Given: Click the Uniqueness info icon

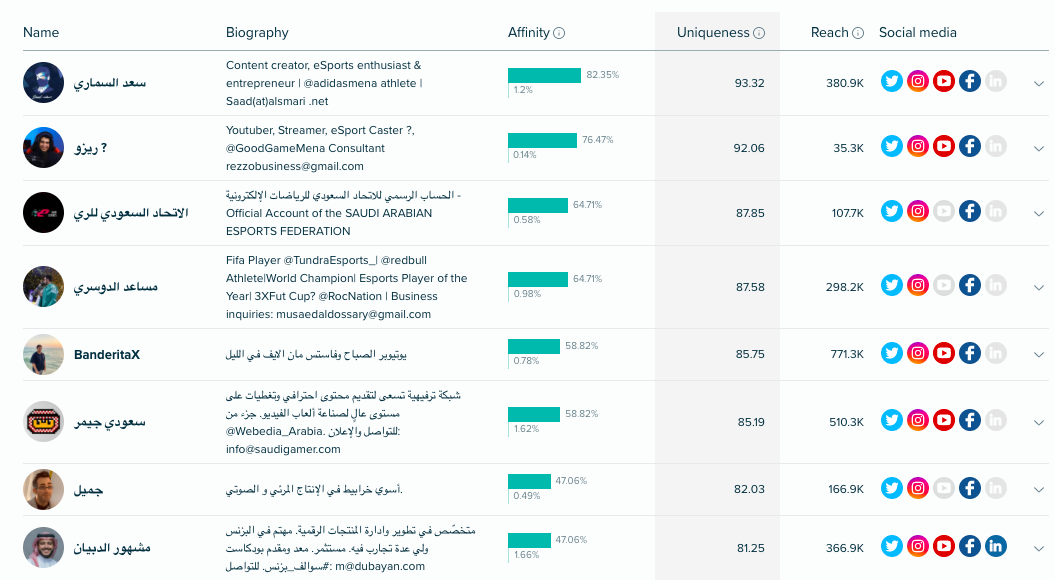Looking at the screenshot, I should point(759,33).
